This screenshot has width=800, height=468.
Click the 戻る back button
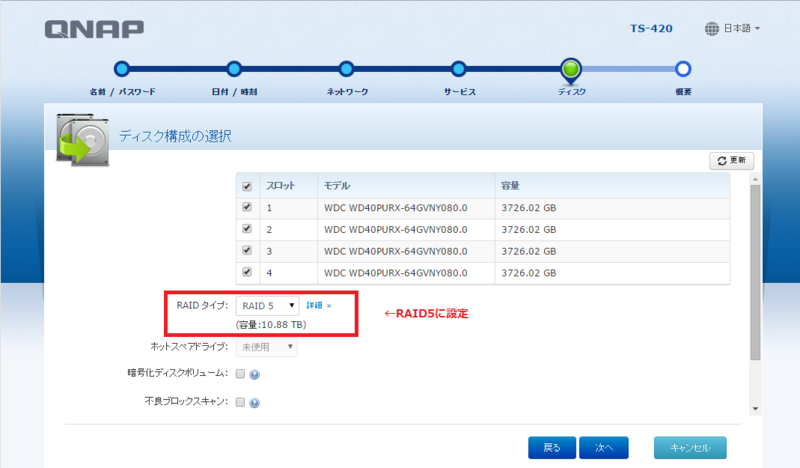tap(552, 448)
